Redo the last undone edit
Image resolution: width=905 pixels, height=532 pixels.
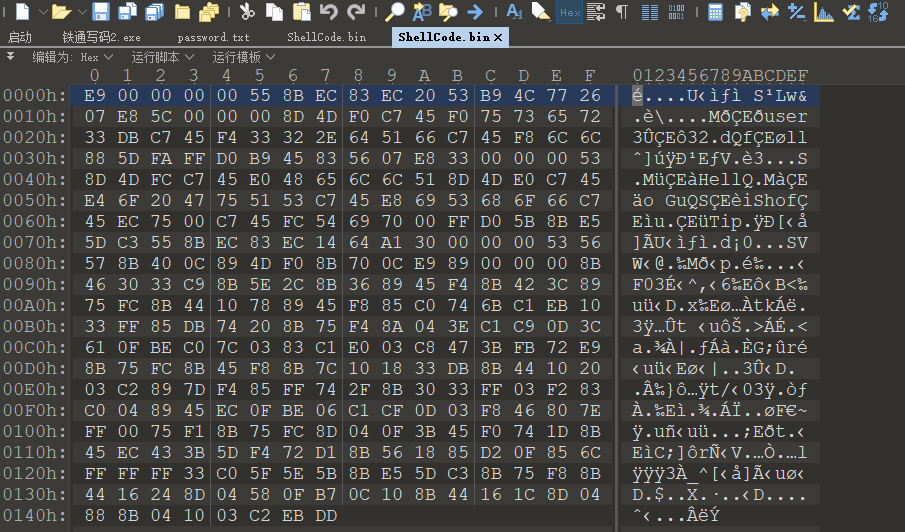pos(356,11)
